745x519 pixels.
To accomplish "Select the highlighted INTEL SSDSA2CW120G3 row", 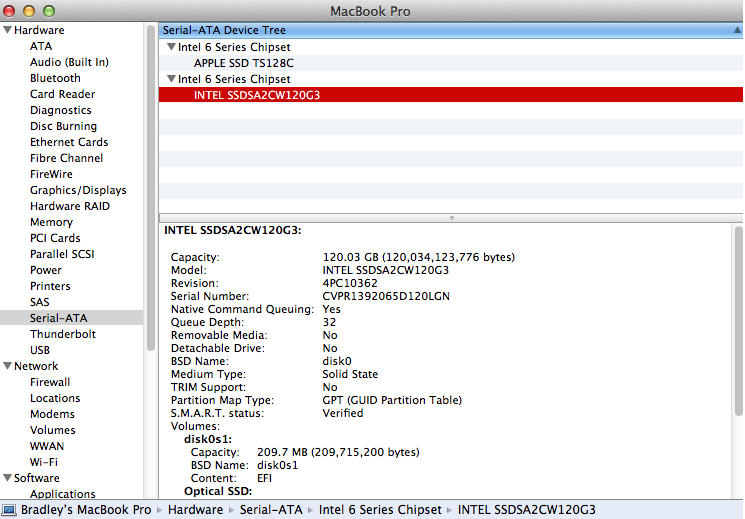I will tap(450, 95).
